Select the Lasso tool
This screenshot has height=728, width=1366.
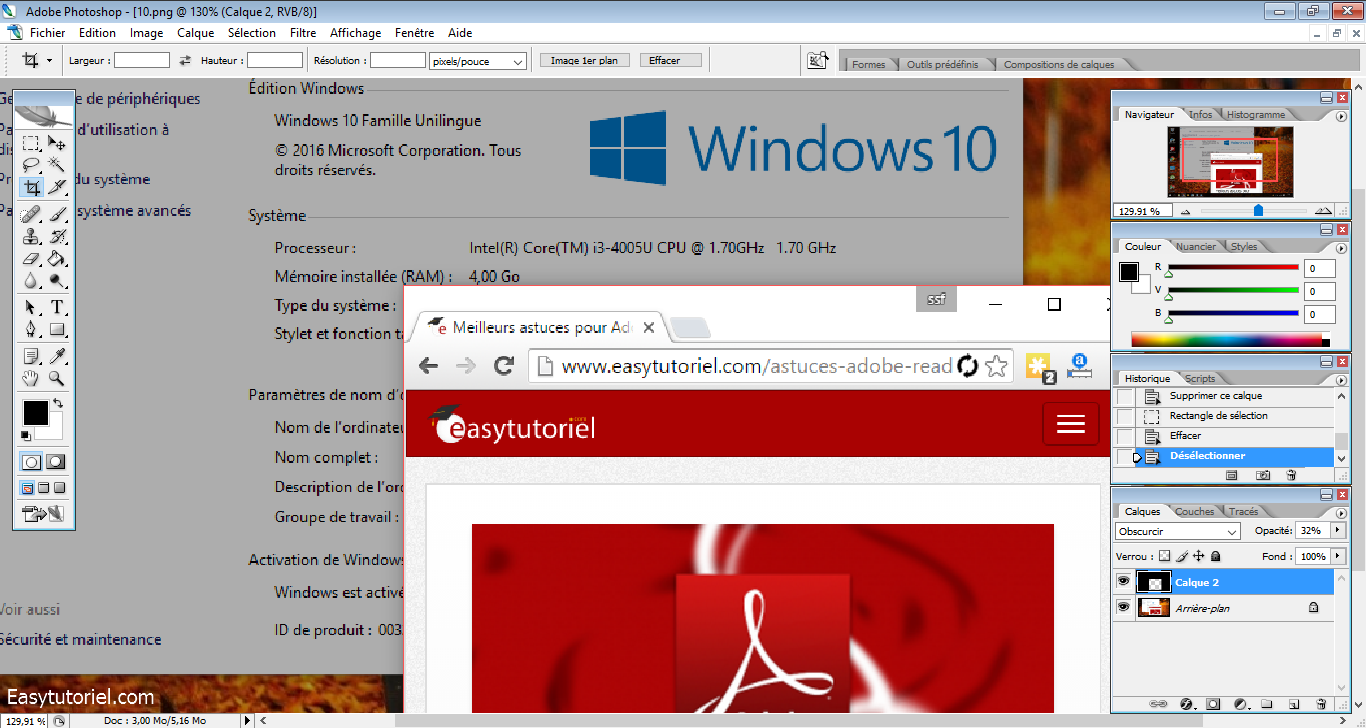32,165
